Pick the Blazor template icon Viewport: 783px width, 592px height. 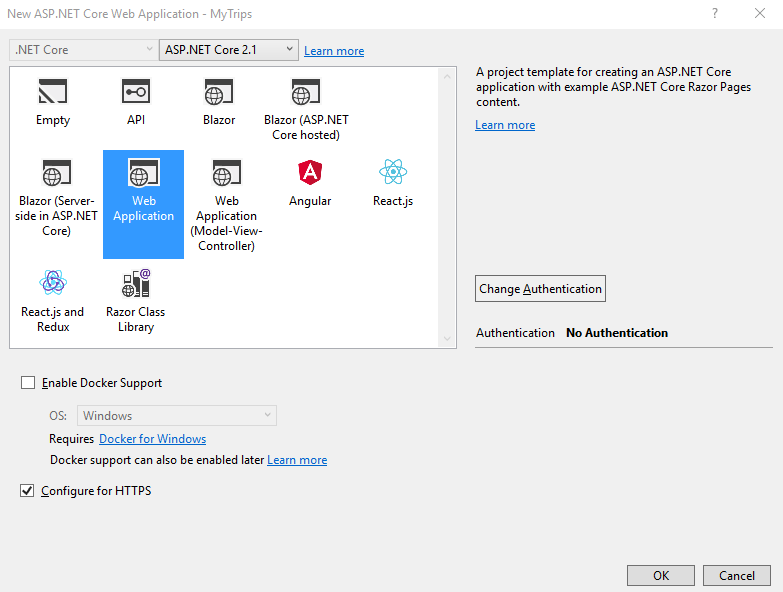[219, 91]
